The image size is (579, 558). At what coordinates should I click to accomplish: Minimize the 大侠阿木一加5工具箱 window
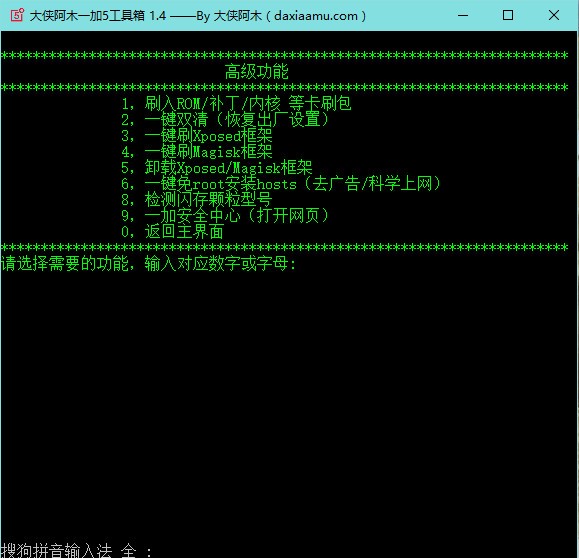(463, 16)
